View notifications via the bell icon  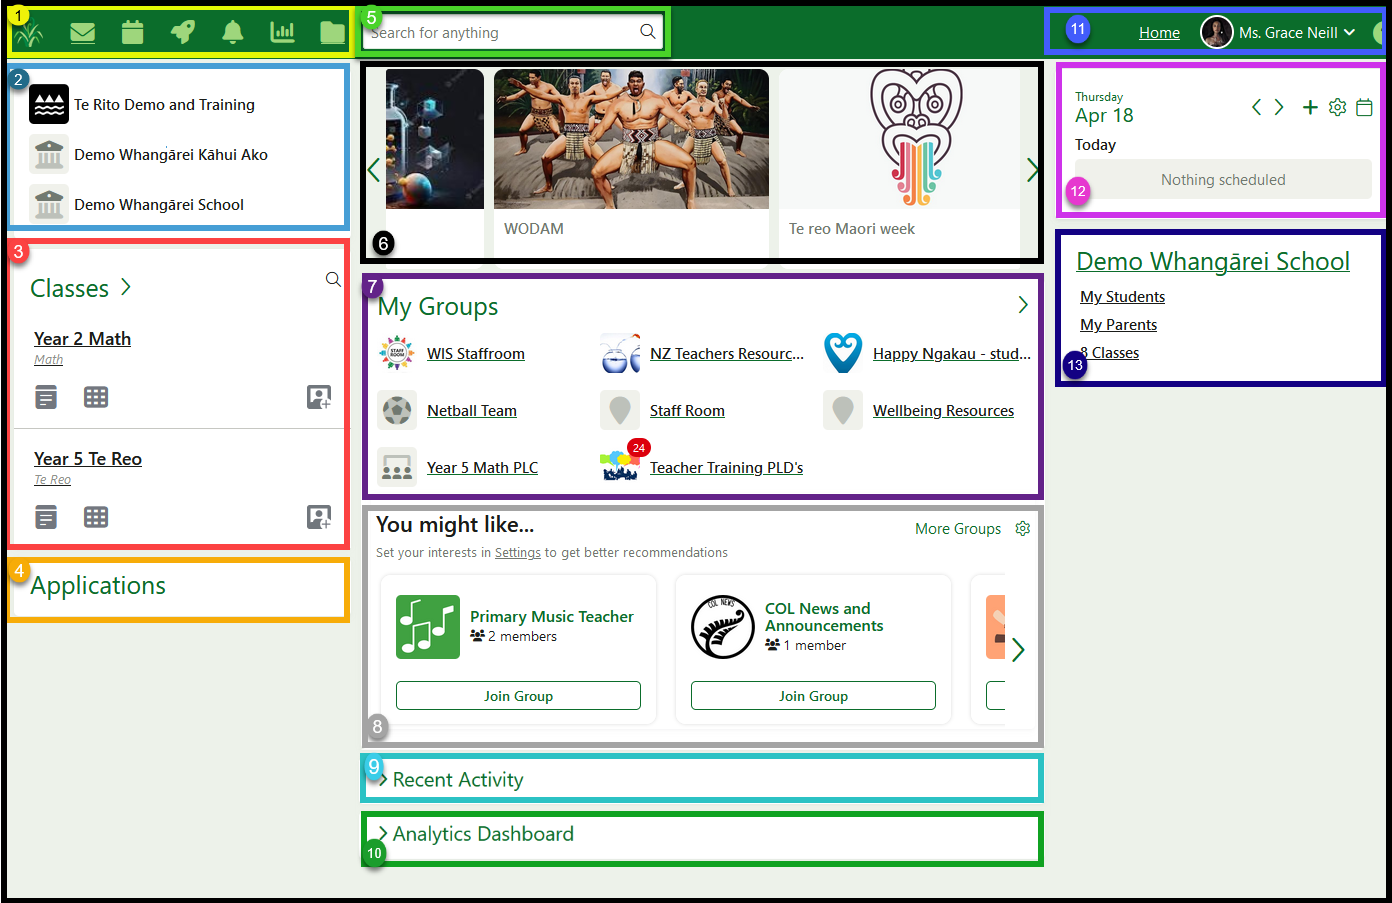pyautogui.click(x=232, y=32)
